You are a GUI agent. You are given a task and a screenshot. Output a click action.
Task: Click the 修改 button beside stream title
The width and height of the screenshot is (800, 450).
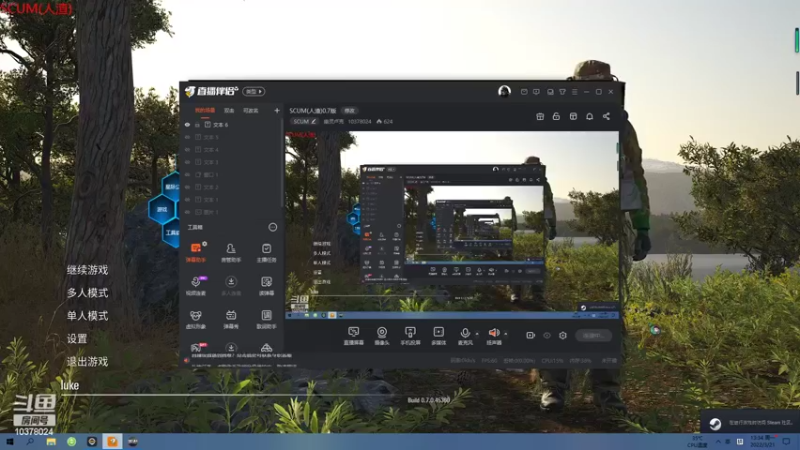click(349, 110)
